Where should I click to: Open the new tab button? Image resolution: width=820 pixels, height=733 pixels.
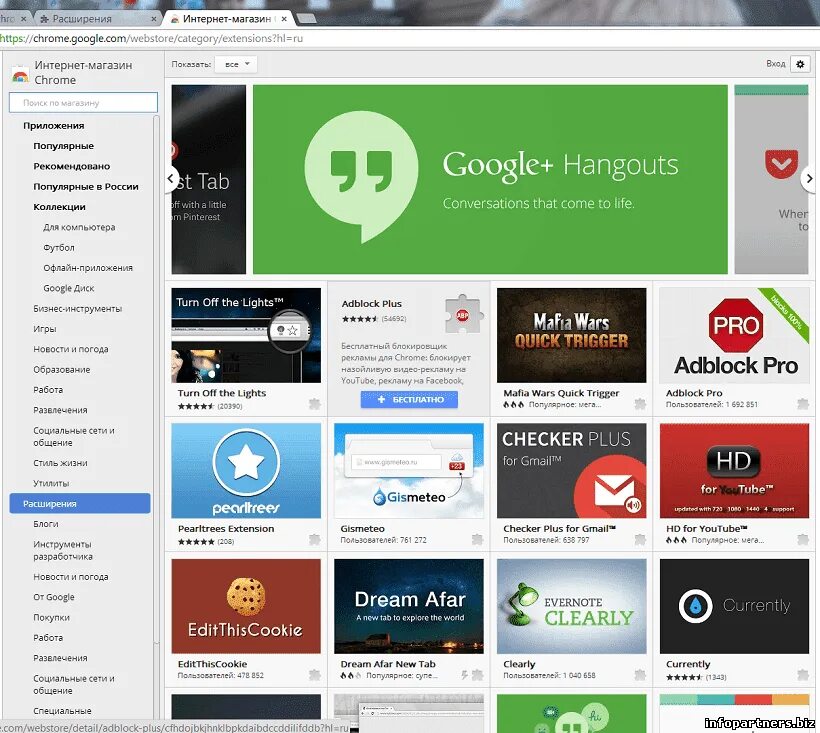(306, 19)
